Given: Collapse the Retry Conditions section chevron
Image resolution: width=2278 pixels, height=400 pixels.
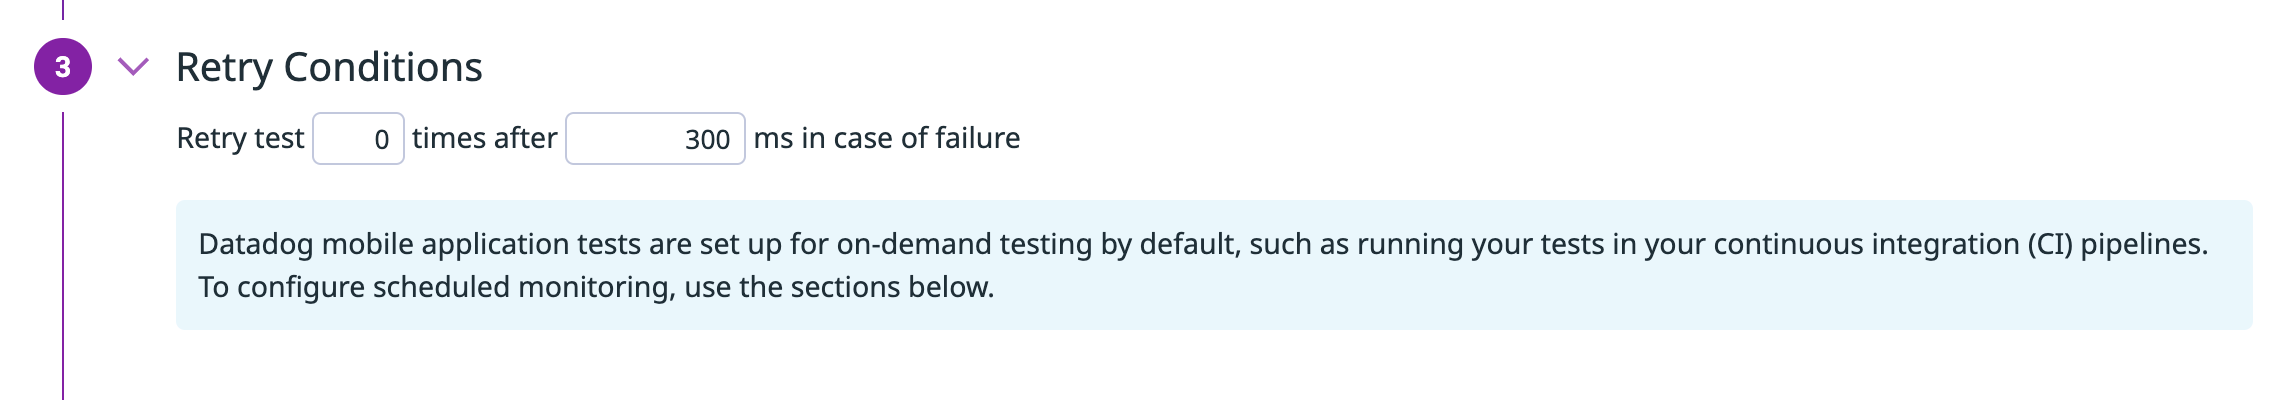Looking at the screenshot, I should 133,67.
